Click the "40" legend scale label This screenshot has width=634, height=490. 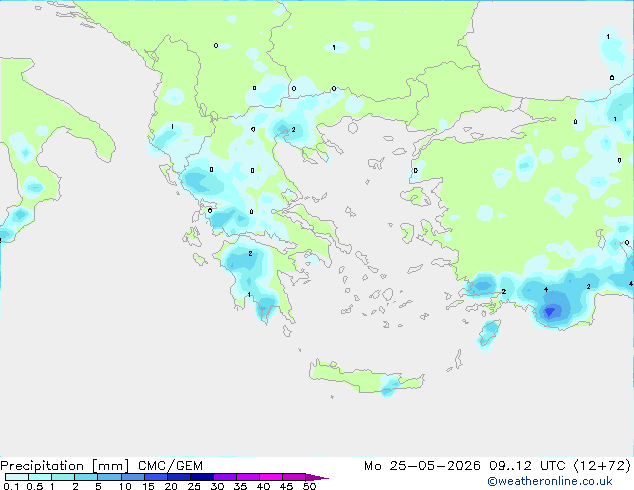coord(263,486)
